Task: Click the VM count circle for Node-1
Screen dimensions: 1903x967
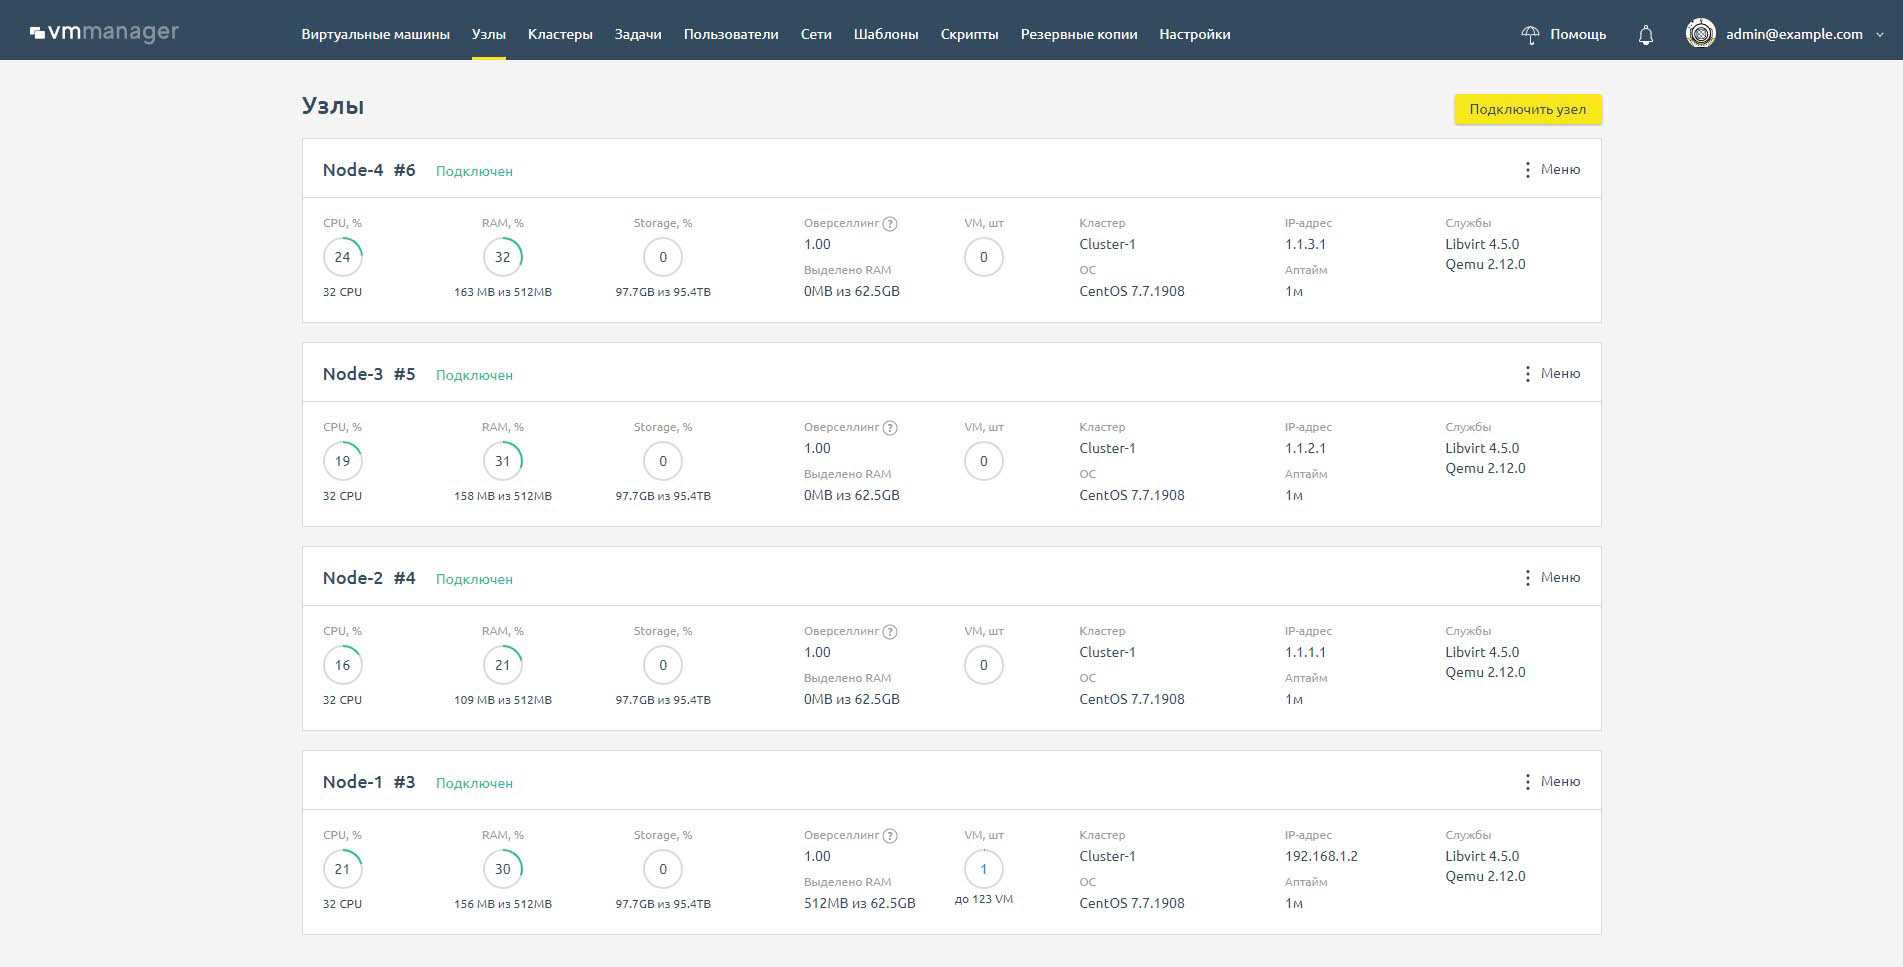Action: (x=983, y=869)
